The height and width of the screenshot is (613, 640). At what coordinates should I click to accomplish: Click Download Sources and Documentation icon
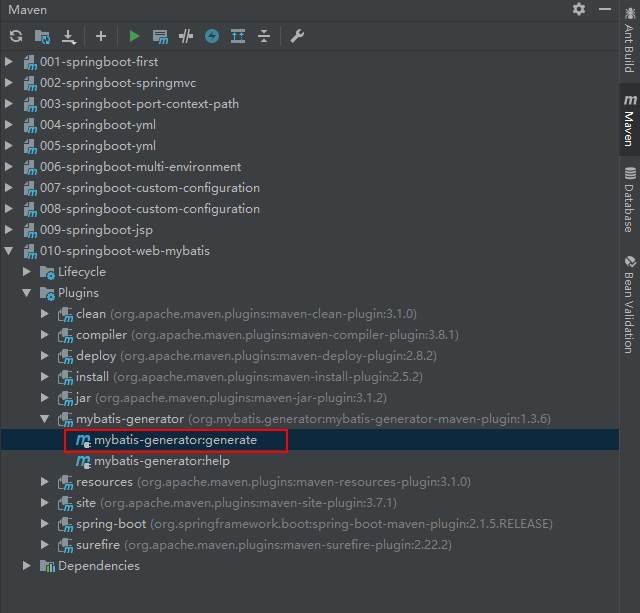coord(69,36)
